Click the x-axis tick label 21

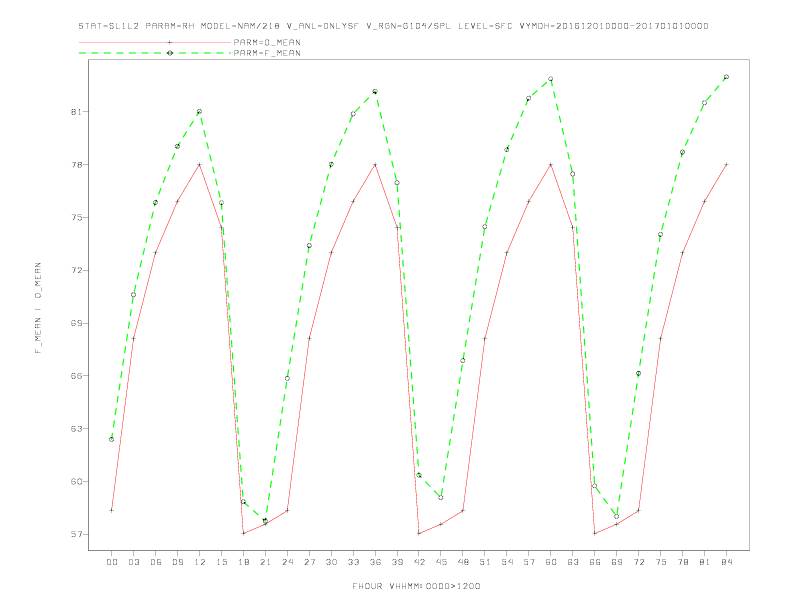[x=265, y=562]
